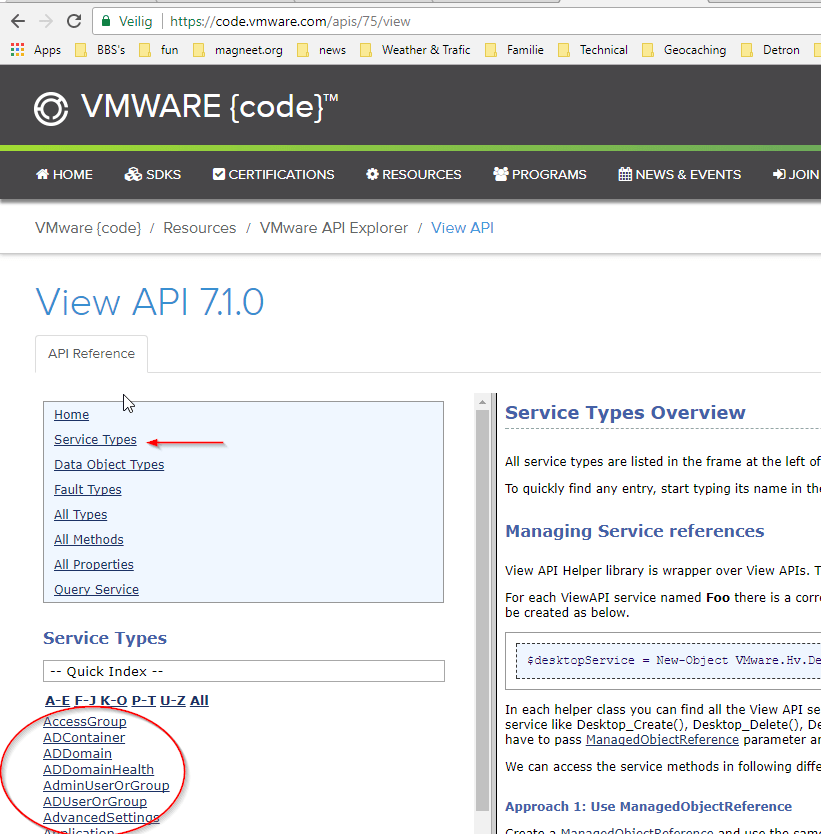Click the Resources breadcrumb link
The width and height of the screenshot is (821, 834).
(x=199, y=228)
